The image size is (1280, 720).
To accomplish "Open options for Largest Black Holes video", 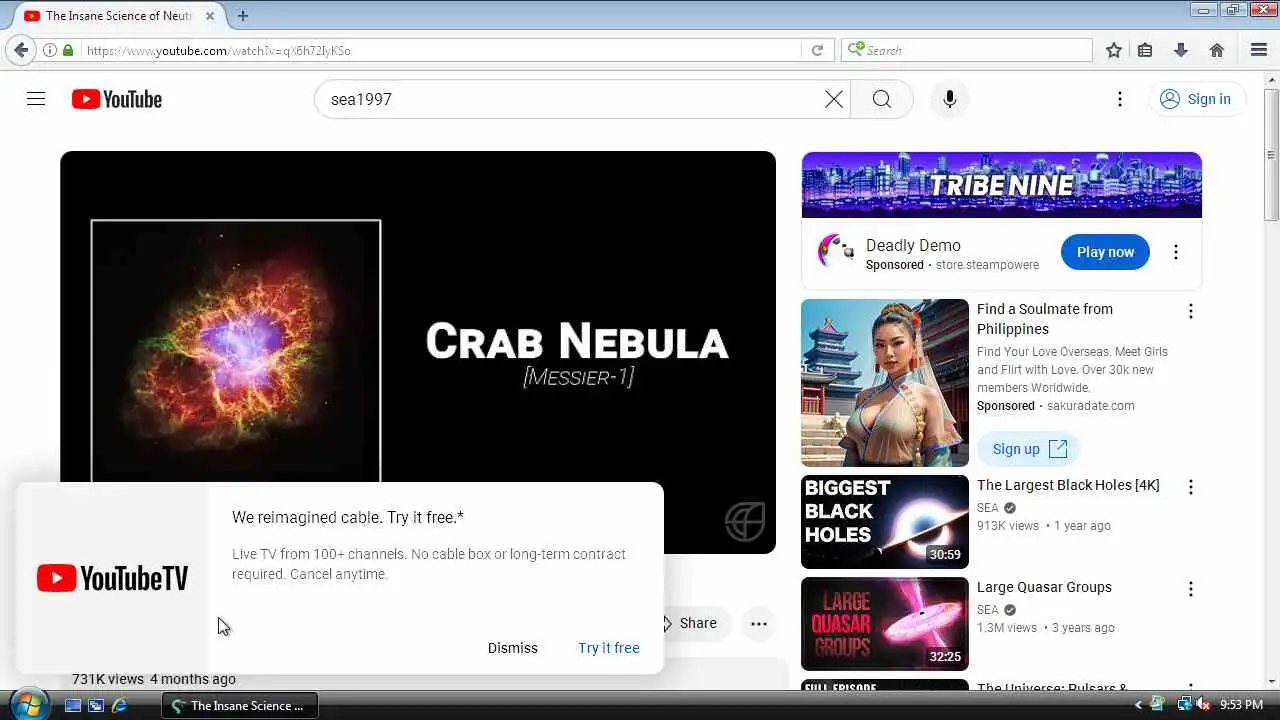I will point(1190,487).
